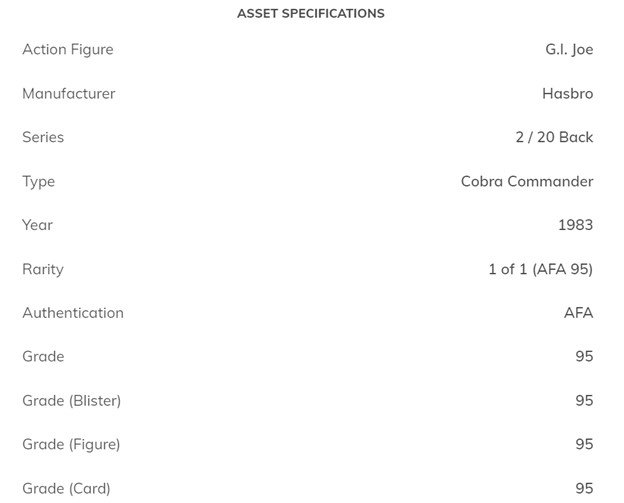Click the Grade (Figure) label
Image resolution: width=624 pixels, height=503 pixels.
coord(71,444)
